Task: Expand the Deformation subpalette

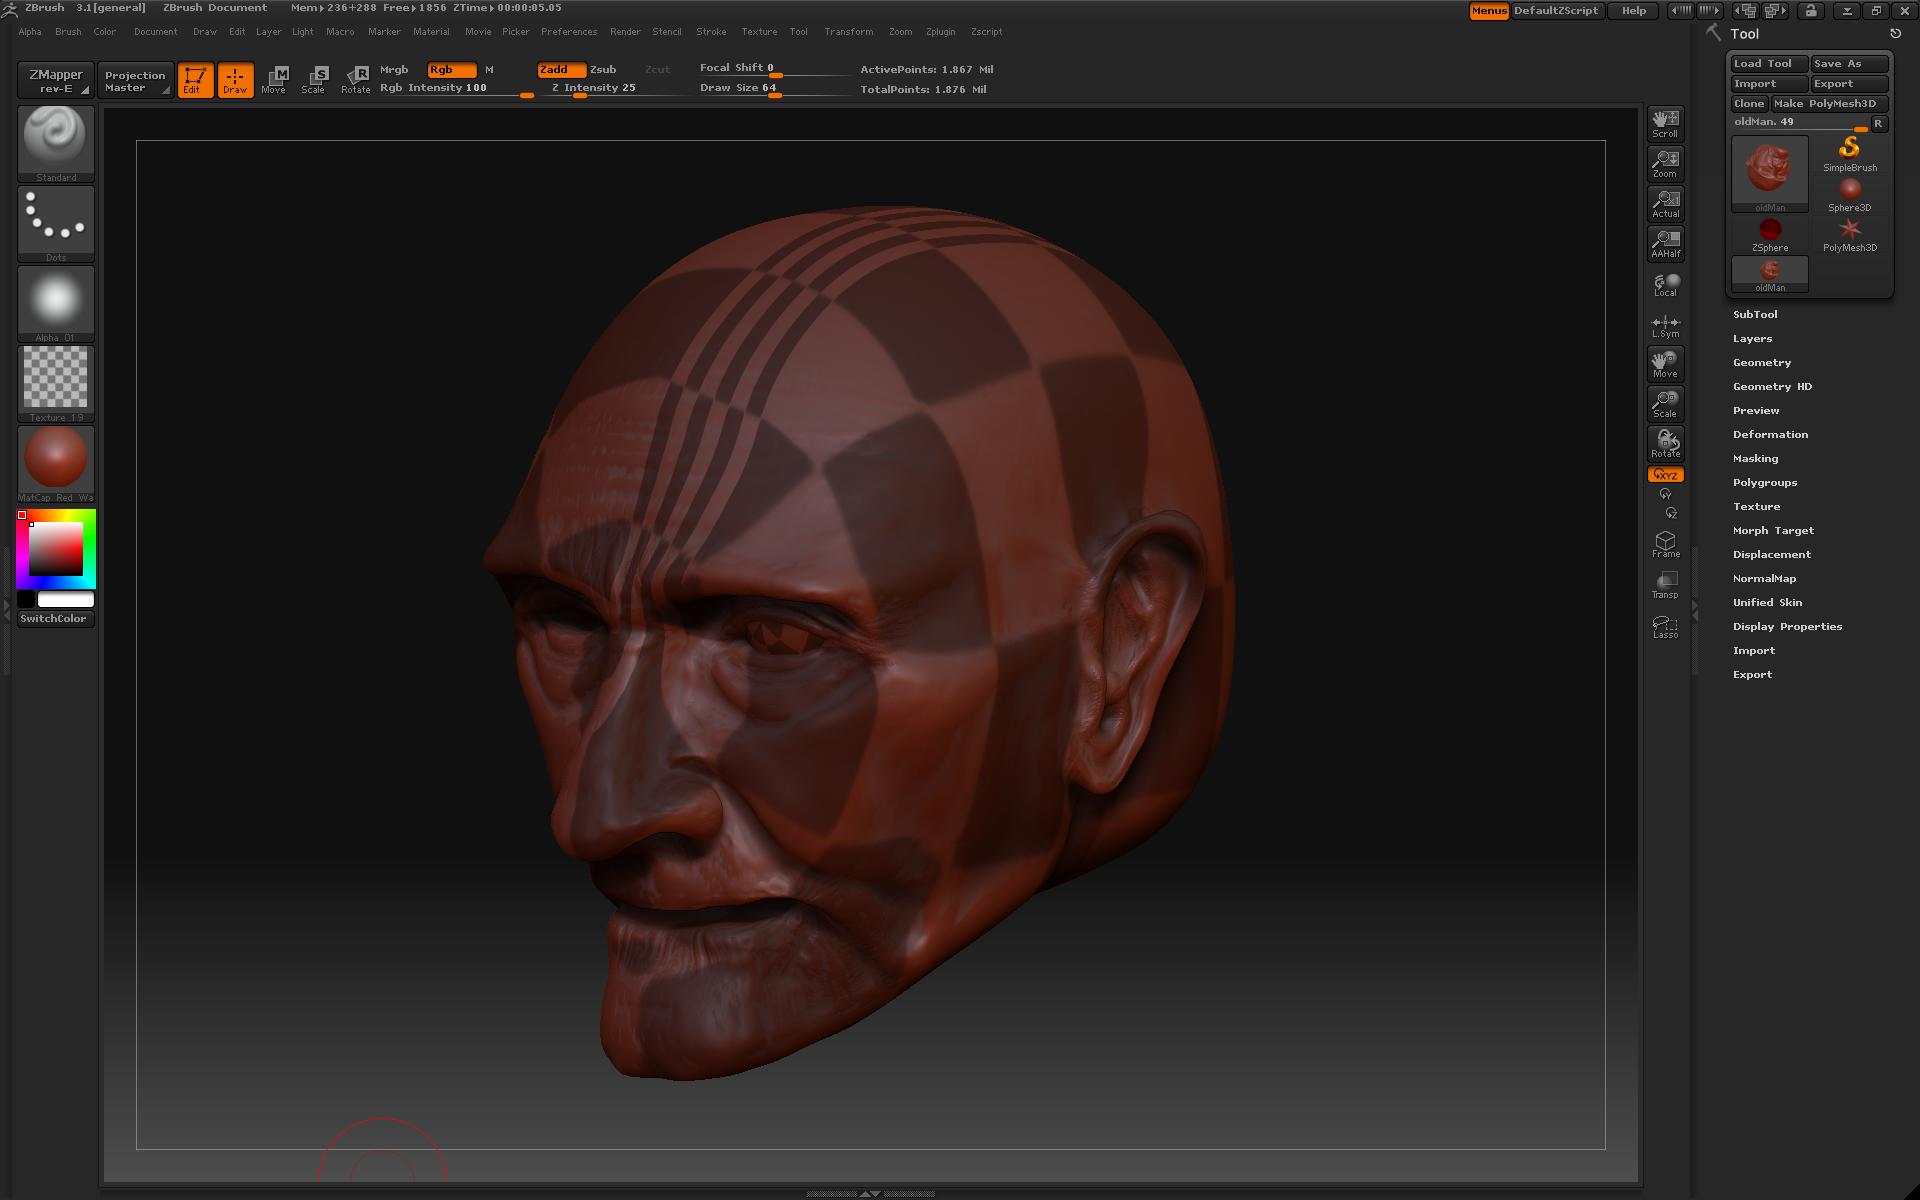Action: point(1771,434)
